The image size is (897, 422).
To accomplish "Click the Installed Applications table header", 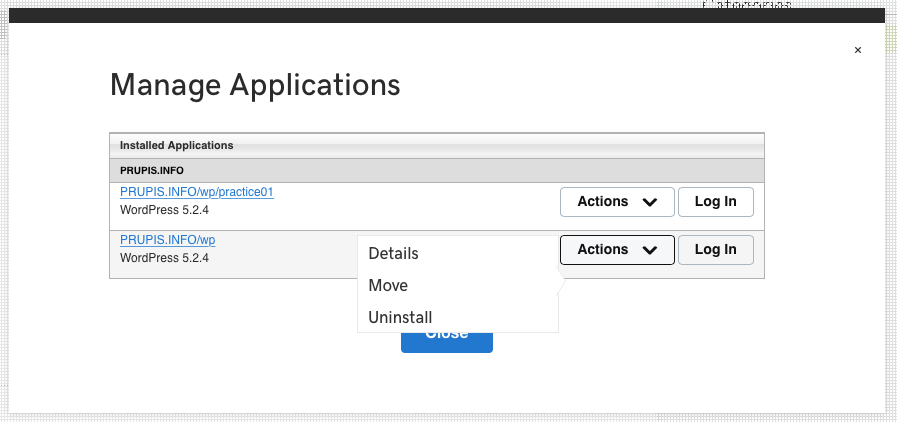I will click(176, 146).
